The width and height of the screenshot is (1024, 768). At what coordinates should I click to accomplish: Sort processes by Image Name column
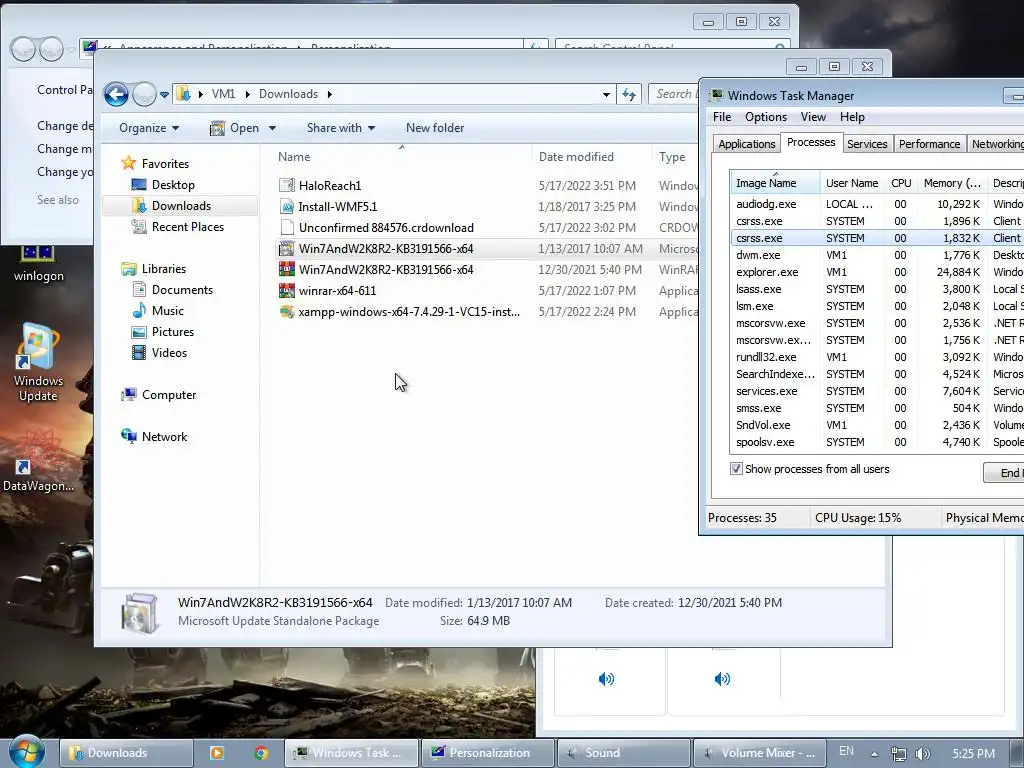[x=775, y=183]
